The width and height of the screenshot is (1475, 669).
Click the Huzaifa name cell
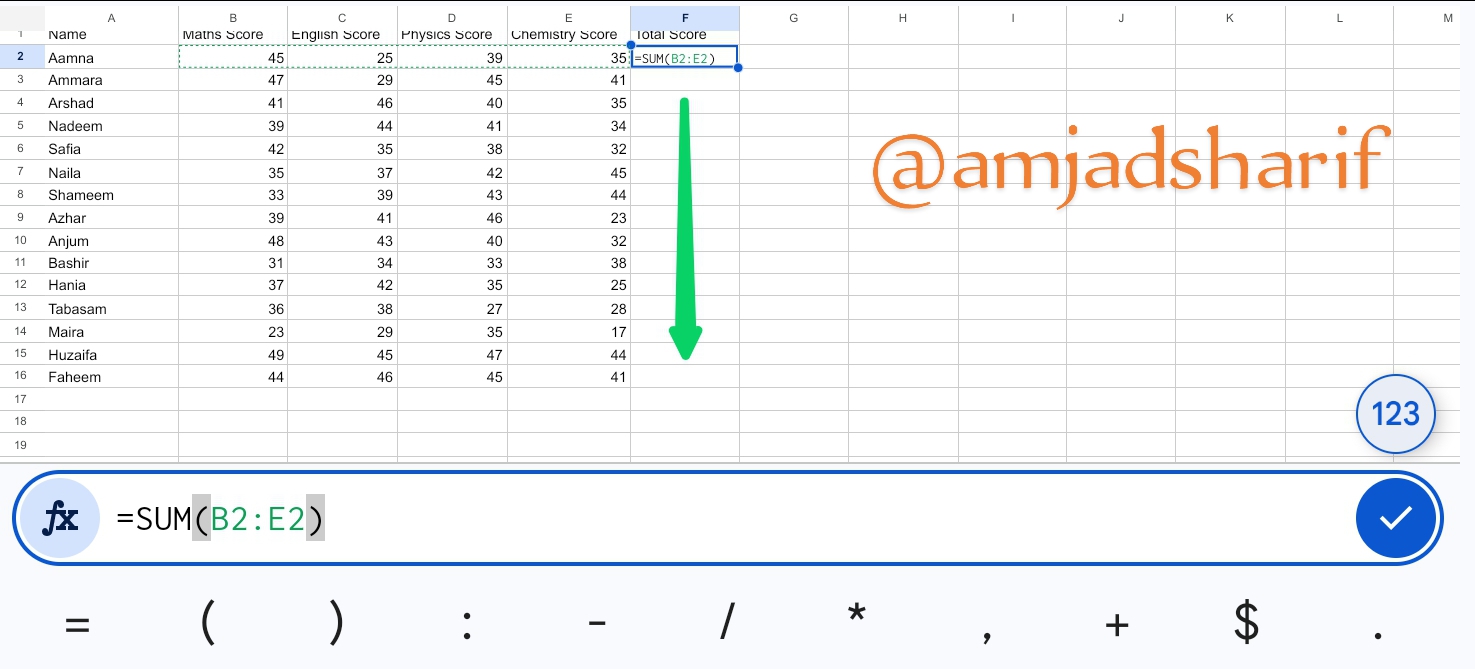tap(110, 355)
